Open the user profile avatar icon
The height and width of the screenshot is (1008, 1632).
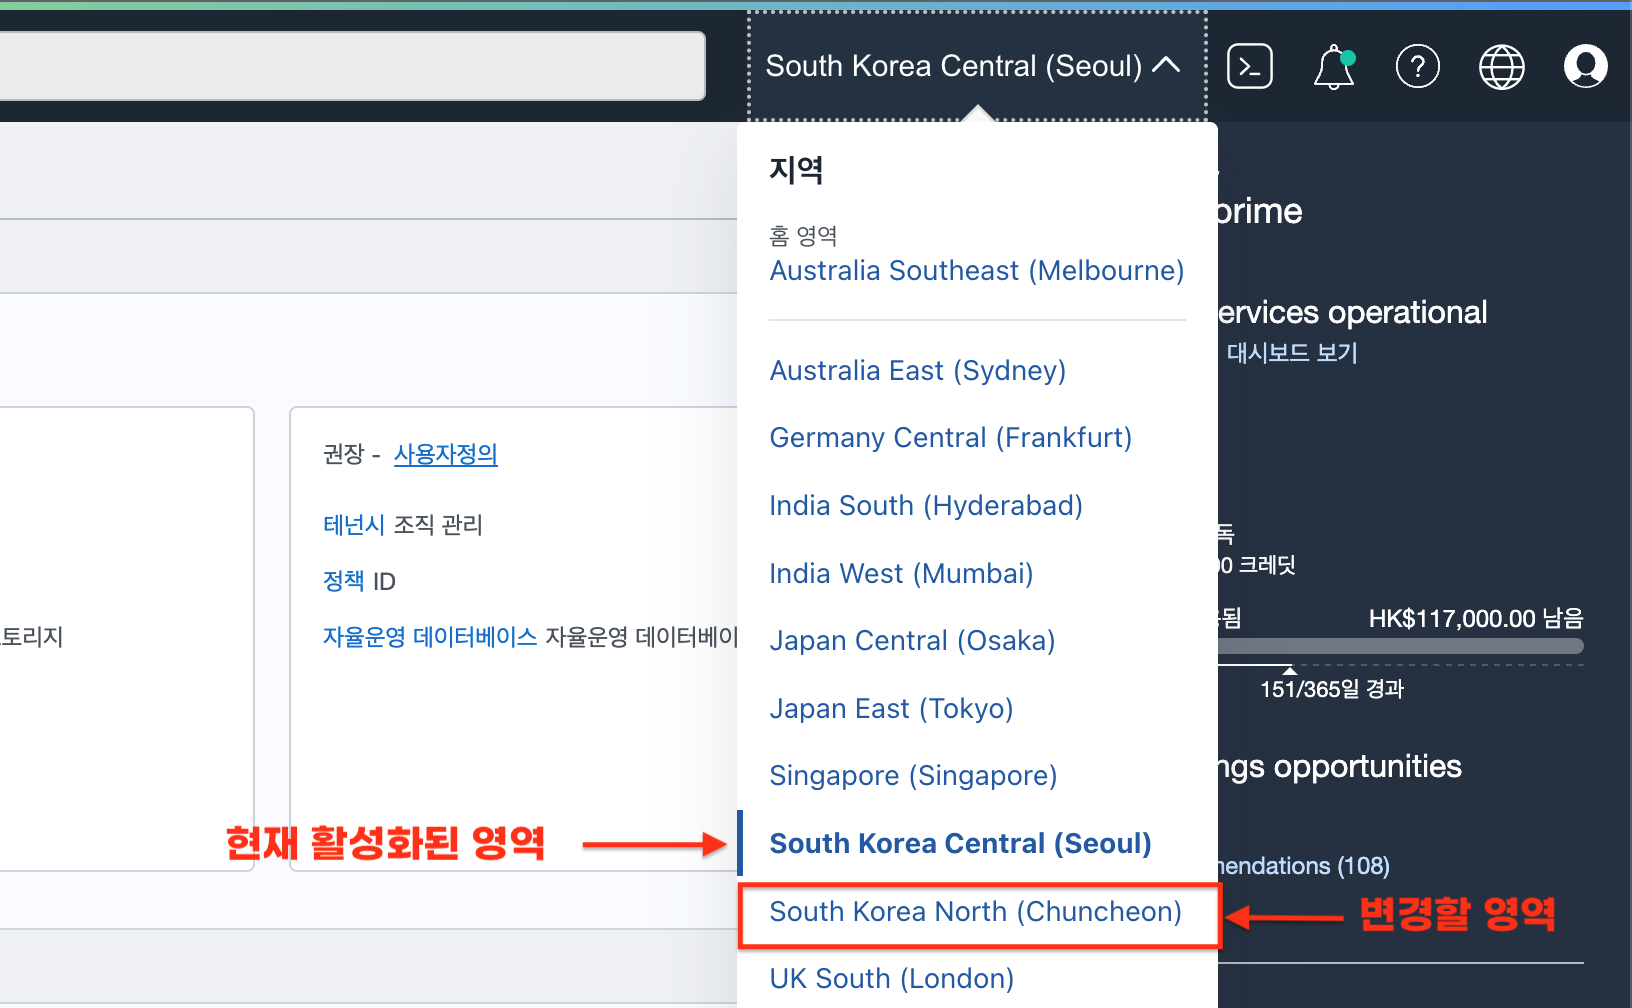(1586, 67)
